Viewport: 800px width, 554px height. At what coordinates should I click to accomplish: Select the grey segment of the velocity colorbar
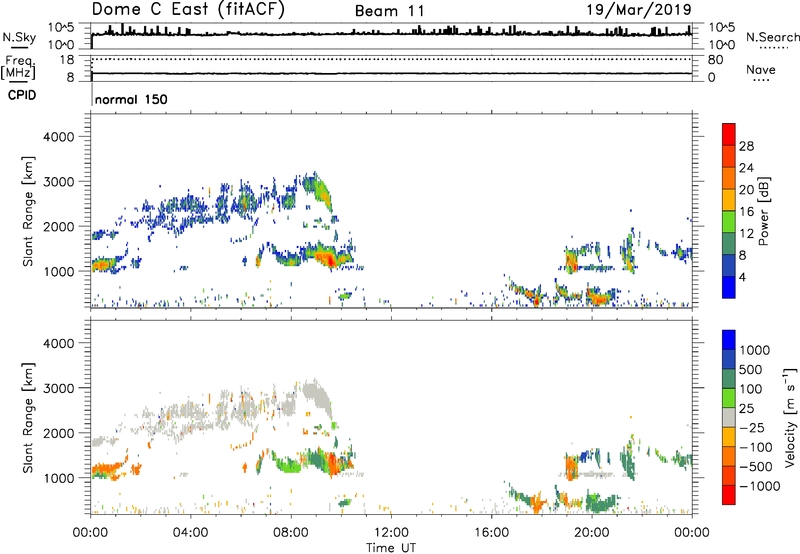coord(729,417)
